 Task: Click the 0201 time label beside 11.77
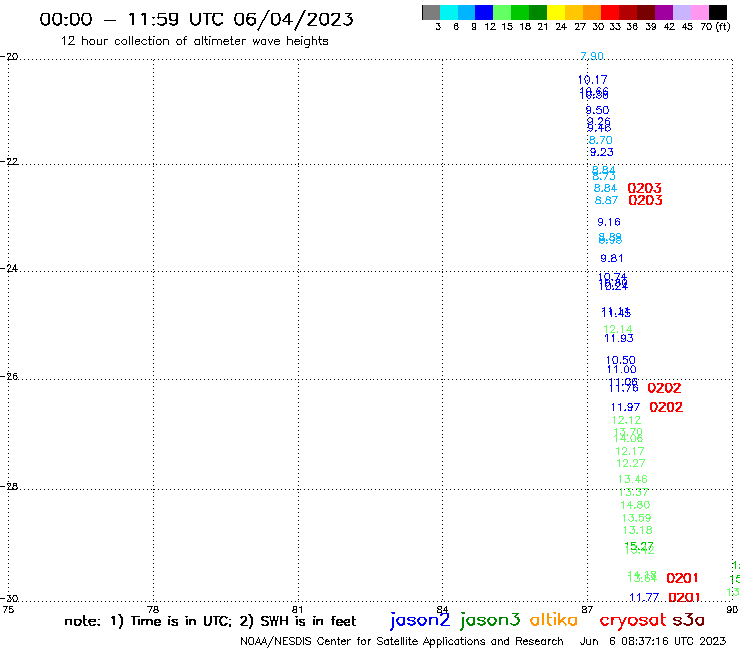[684, 598]
